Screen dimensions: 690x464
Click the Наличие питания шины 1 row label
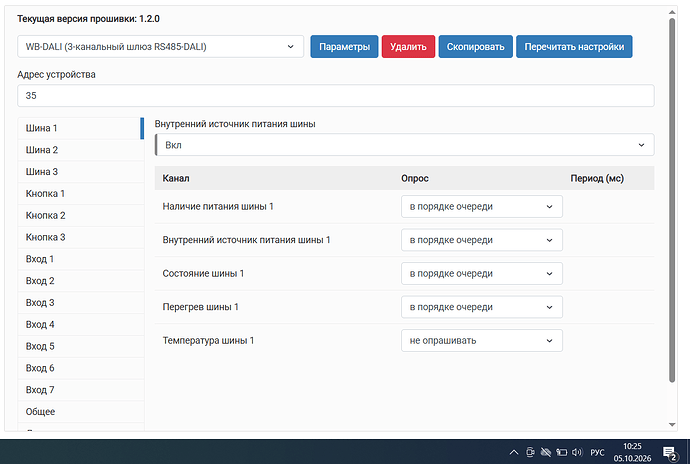(218, 206)
